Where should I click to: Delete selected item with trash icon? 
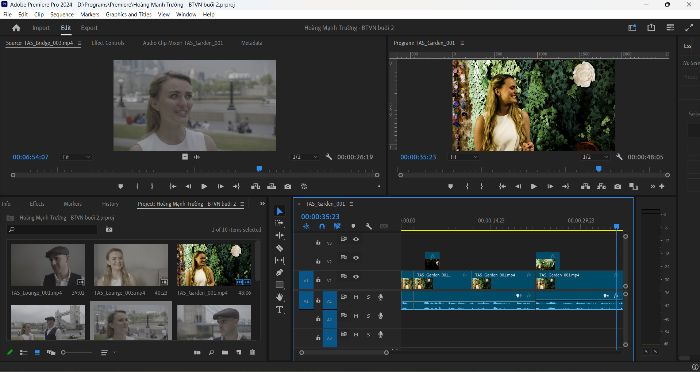[252, 352]
